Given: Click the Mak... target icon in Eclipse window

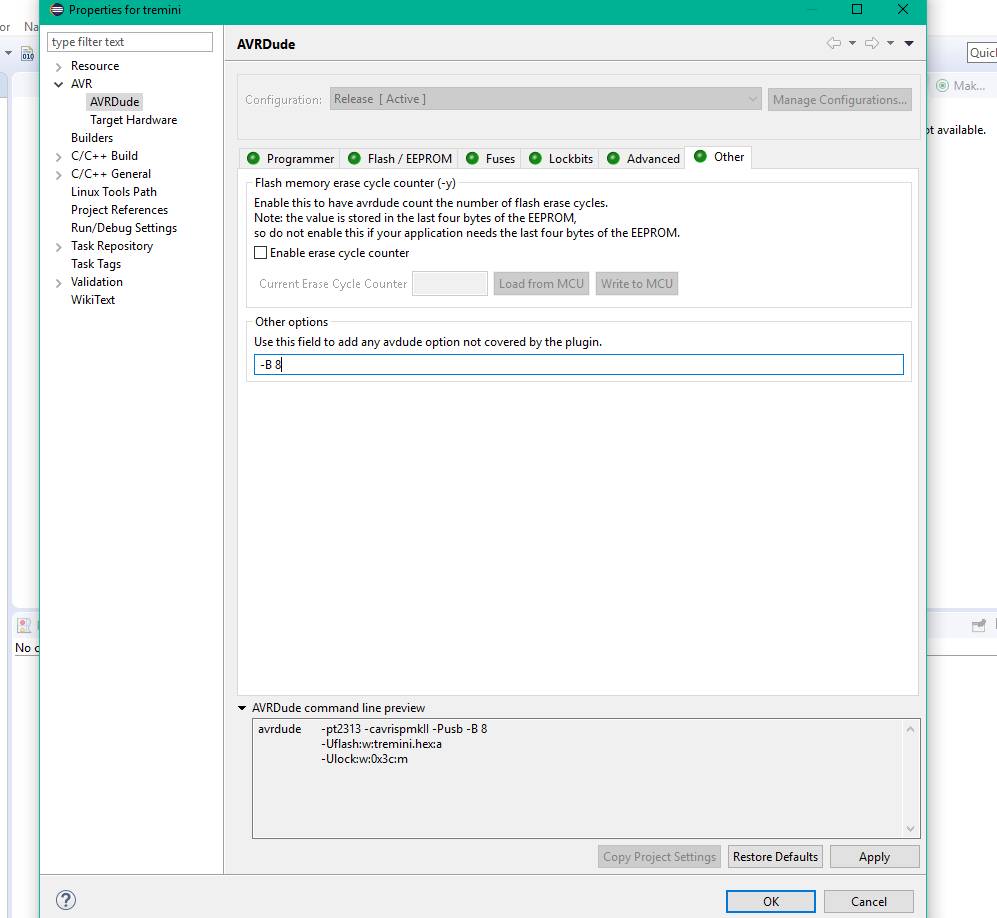Looking at the screenshot, I should pyautogui.click(x=942, y=86).
